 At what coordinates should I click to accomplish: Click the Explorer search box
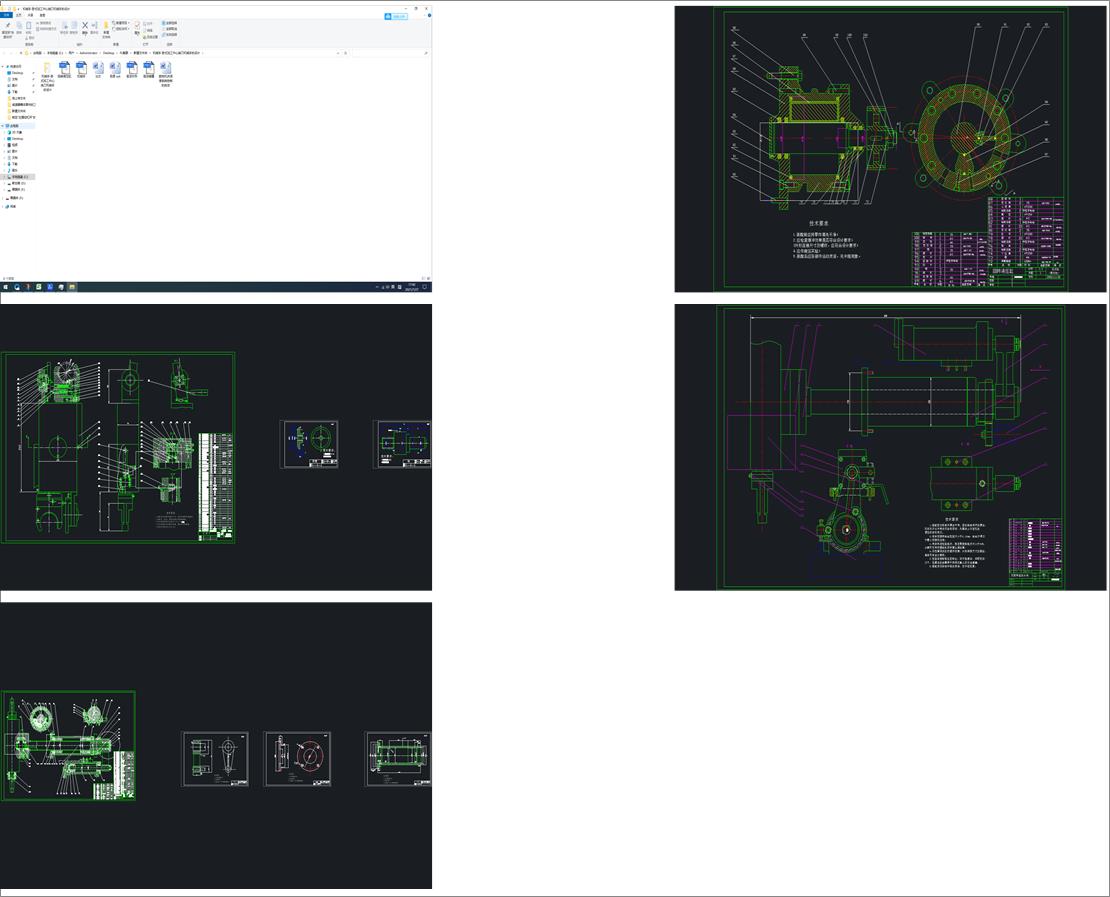pyautogui.click(x=395, y=52)
